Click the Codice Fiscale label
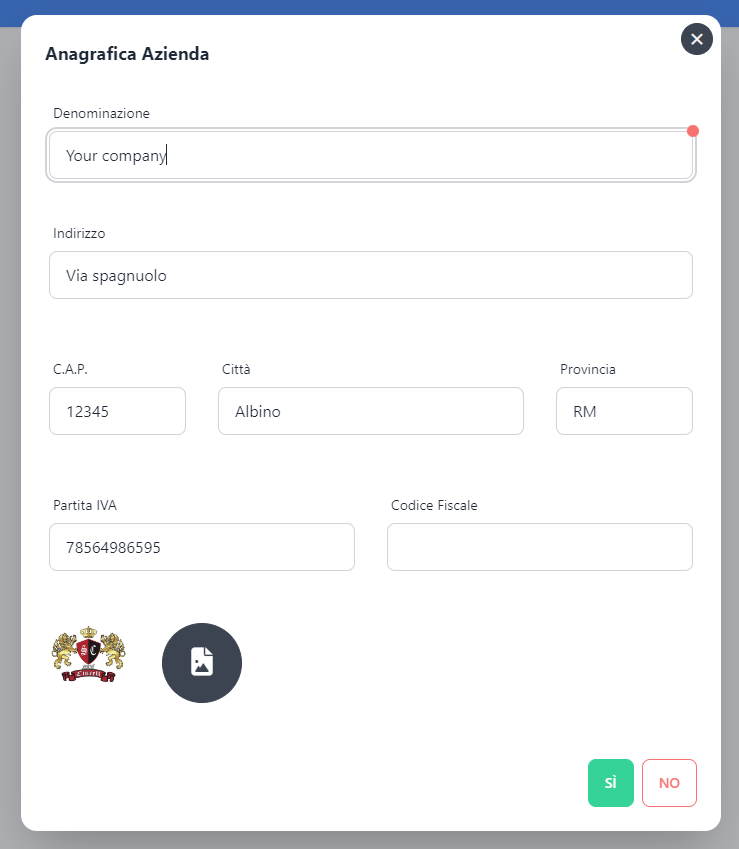The height and width of the screenshot is (849, 739). (x=434, y=505)
